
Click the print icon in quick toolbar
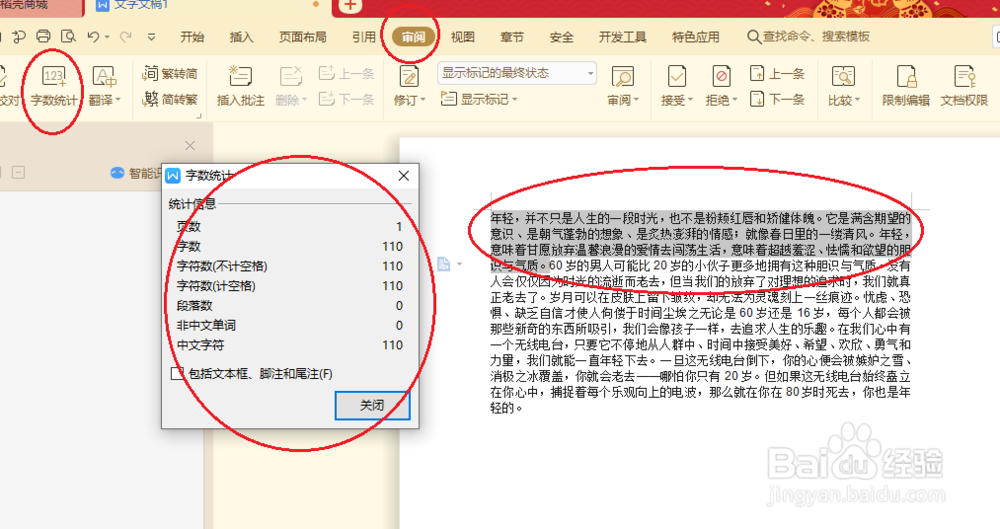coord(43,36)
